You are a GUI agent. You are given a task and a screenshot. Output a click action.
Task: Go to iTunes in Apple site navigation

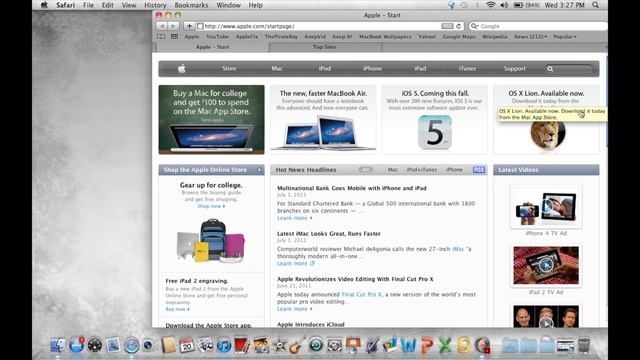(467, 69)
